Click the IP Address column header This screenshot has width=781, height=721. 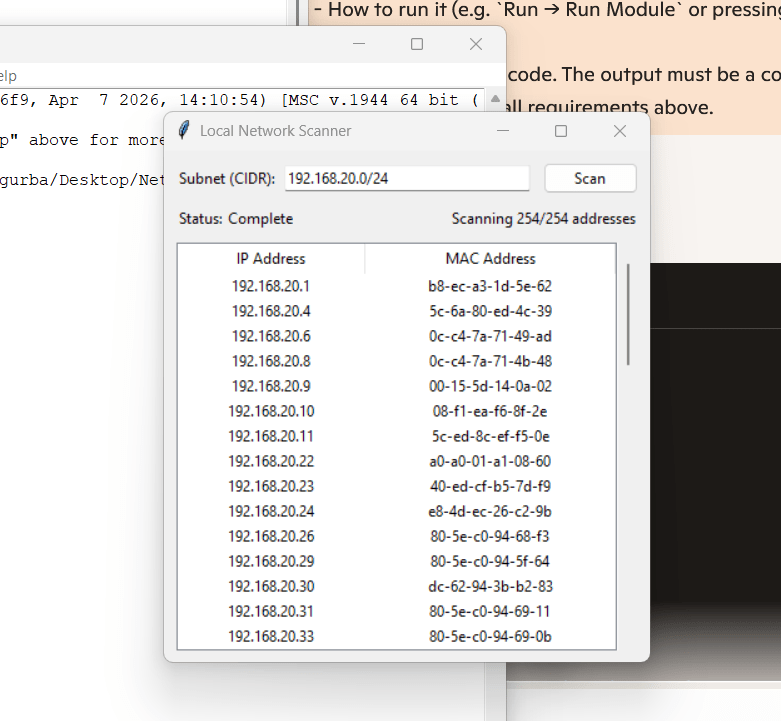coord(271,258)
